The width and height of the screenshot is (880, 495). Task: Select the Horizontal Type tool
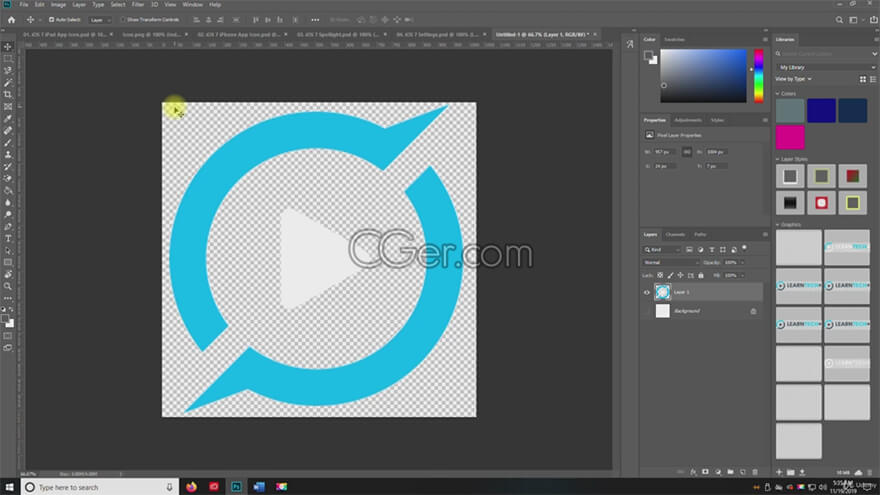pos(8,239)
